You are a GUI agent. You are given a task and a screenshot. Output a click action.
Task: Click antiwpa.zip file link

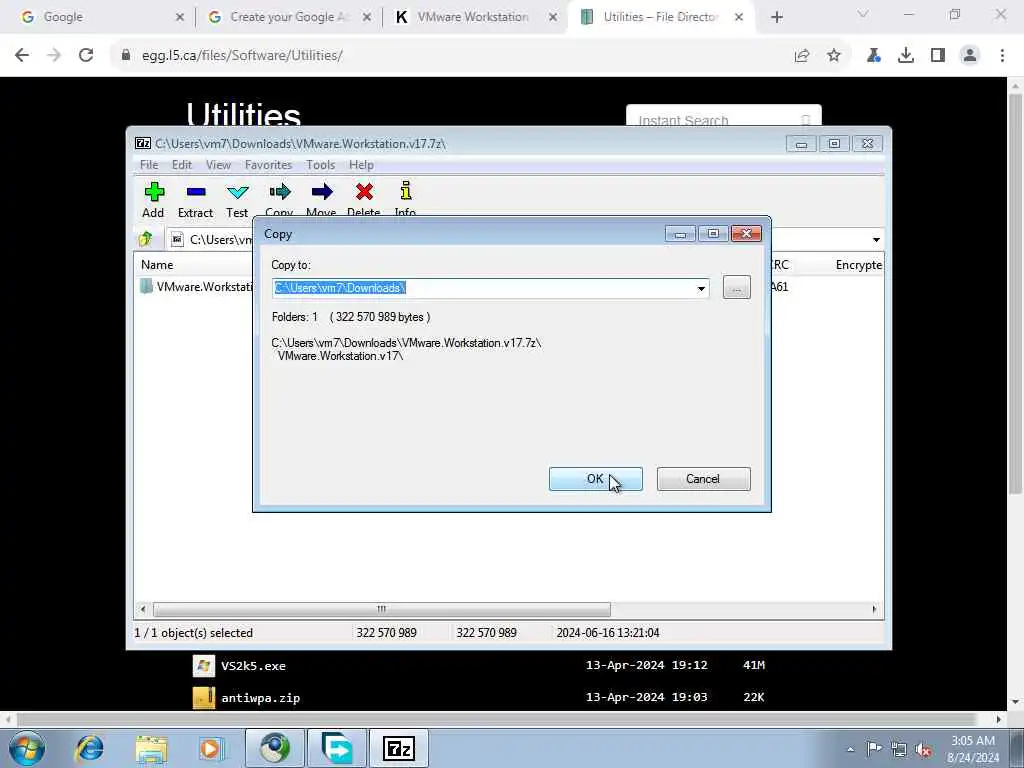point(261,698)
